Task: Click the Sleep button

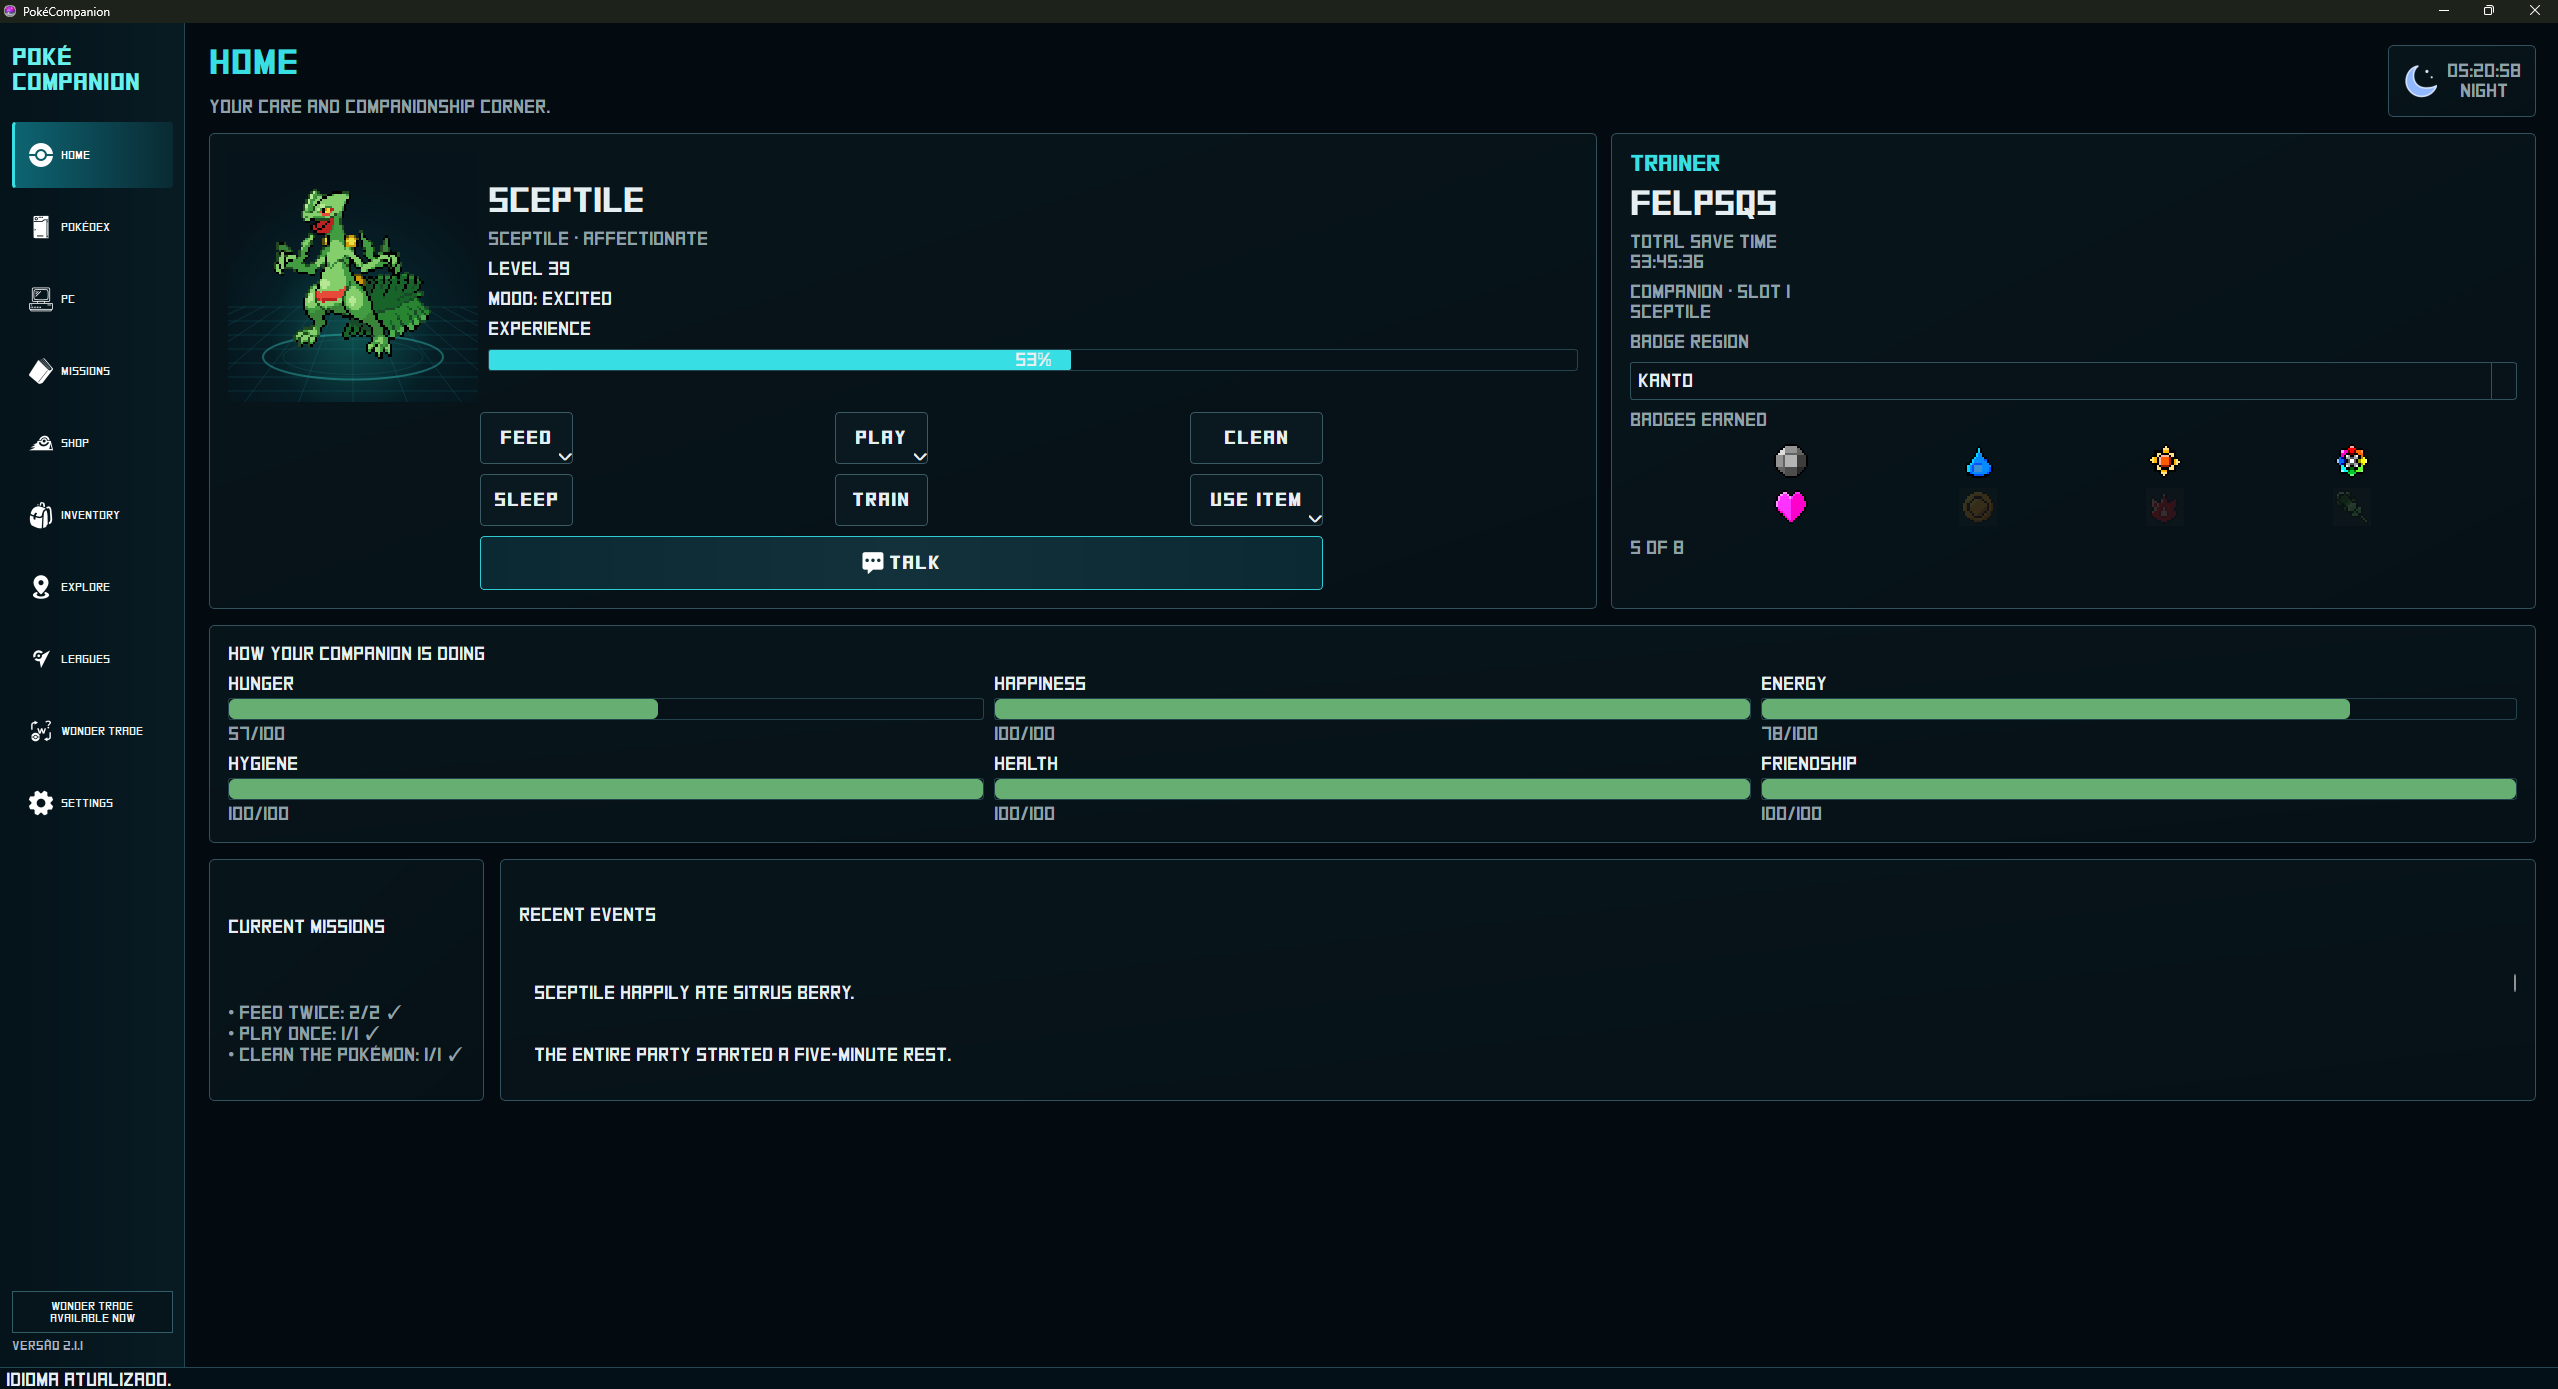Action: tap(526, 500)
